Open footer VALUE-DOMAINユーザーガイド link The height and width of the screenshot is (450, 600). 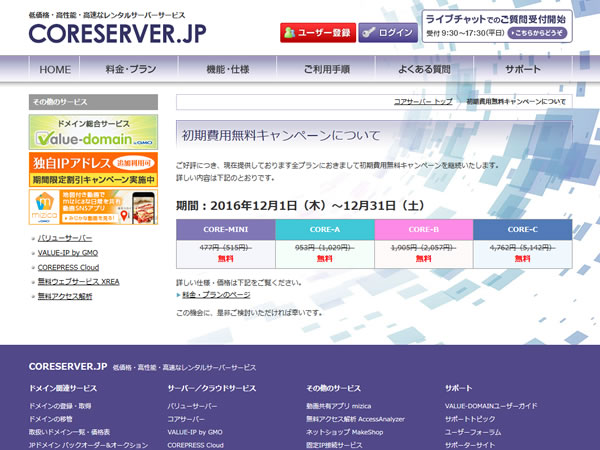click(x=491, y=406)
